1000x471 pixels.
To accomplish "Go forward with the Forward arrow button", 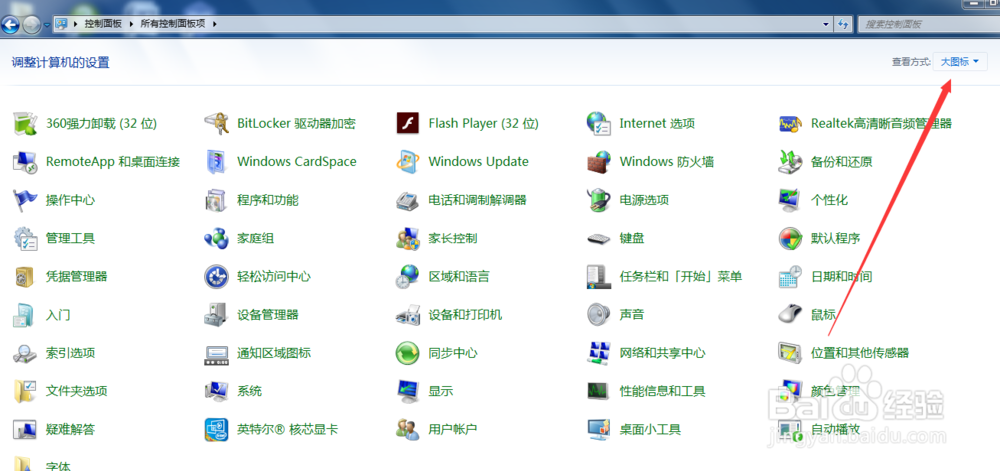I will coord(31,25).
